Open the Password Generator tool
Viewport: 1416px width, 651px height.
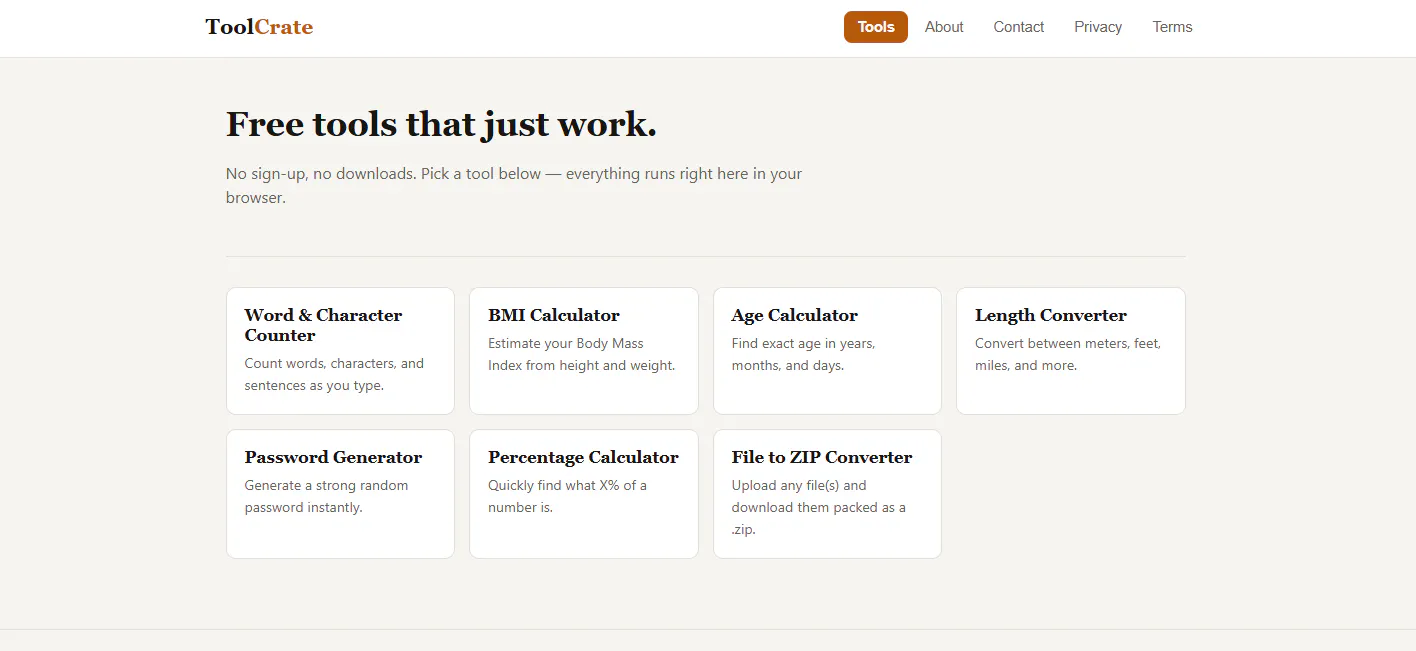click(340, 494)
